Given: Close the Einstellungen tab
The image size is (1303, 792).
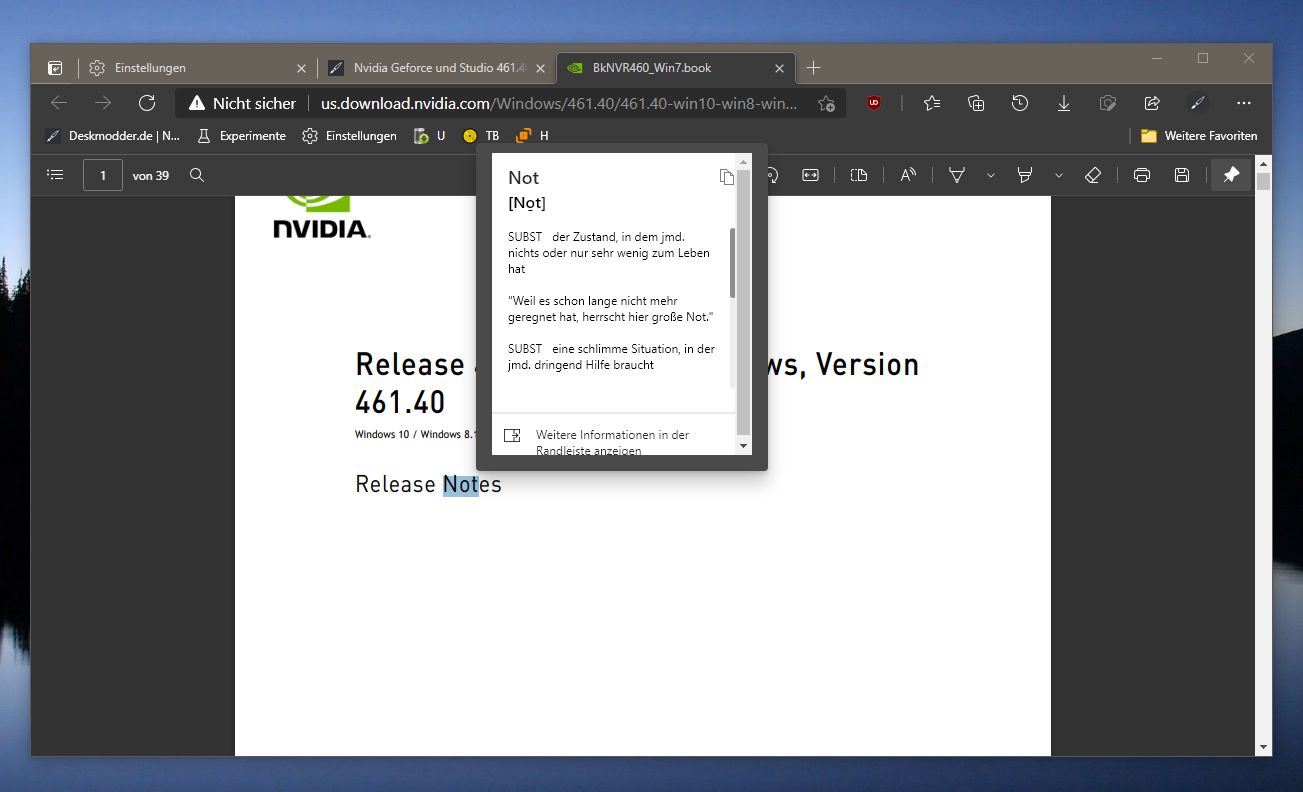Looking at the screenshot, I should click(301, 68).
